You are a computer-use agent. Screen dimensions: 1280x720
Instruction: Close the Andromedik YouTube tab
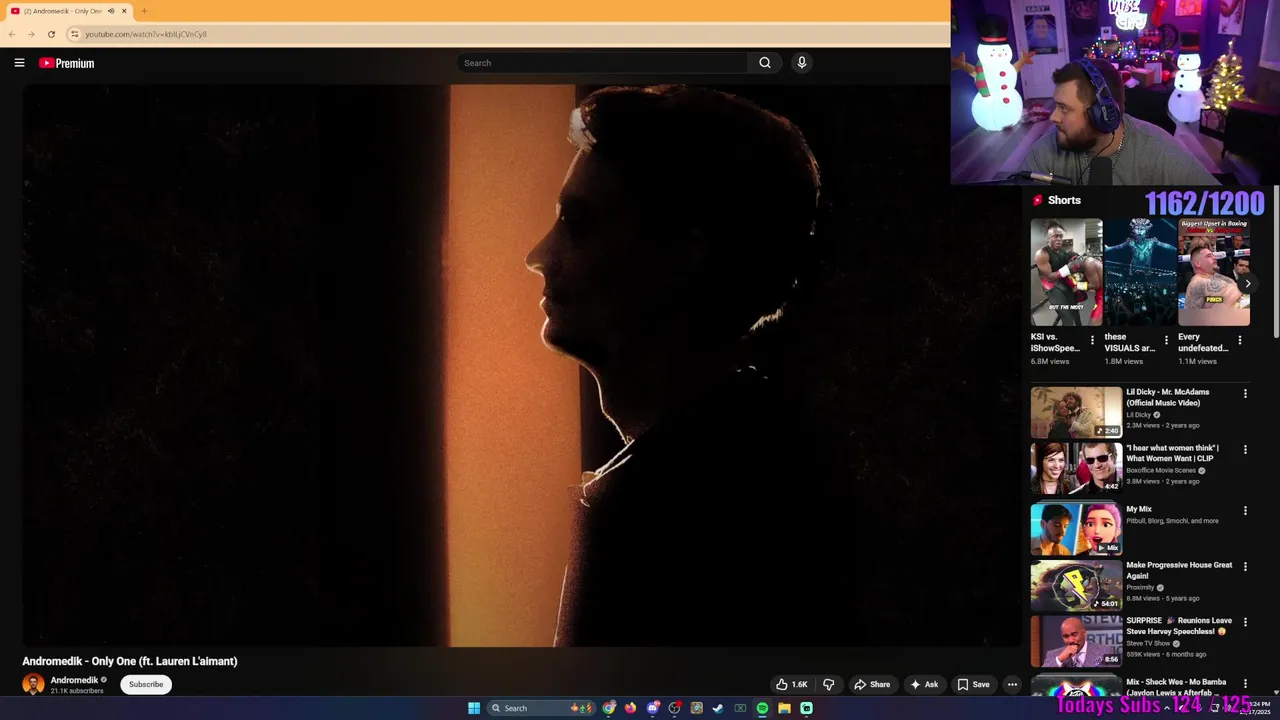pos(124,11)
